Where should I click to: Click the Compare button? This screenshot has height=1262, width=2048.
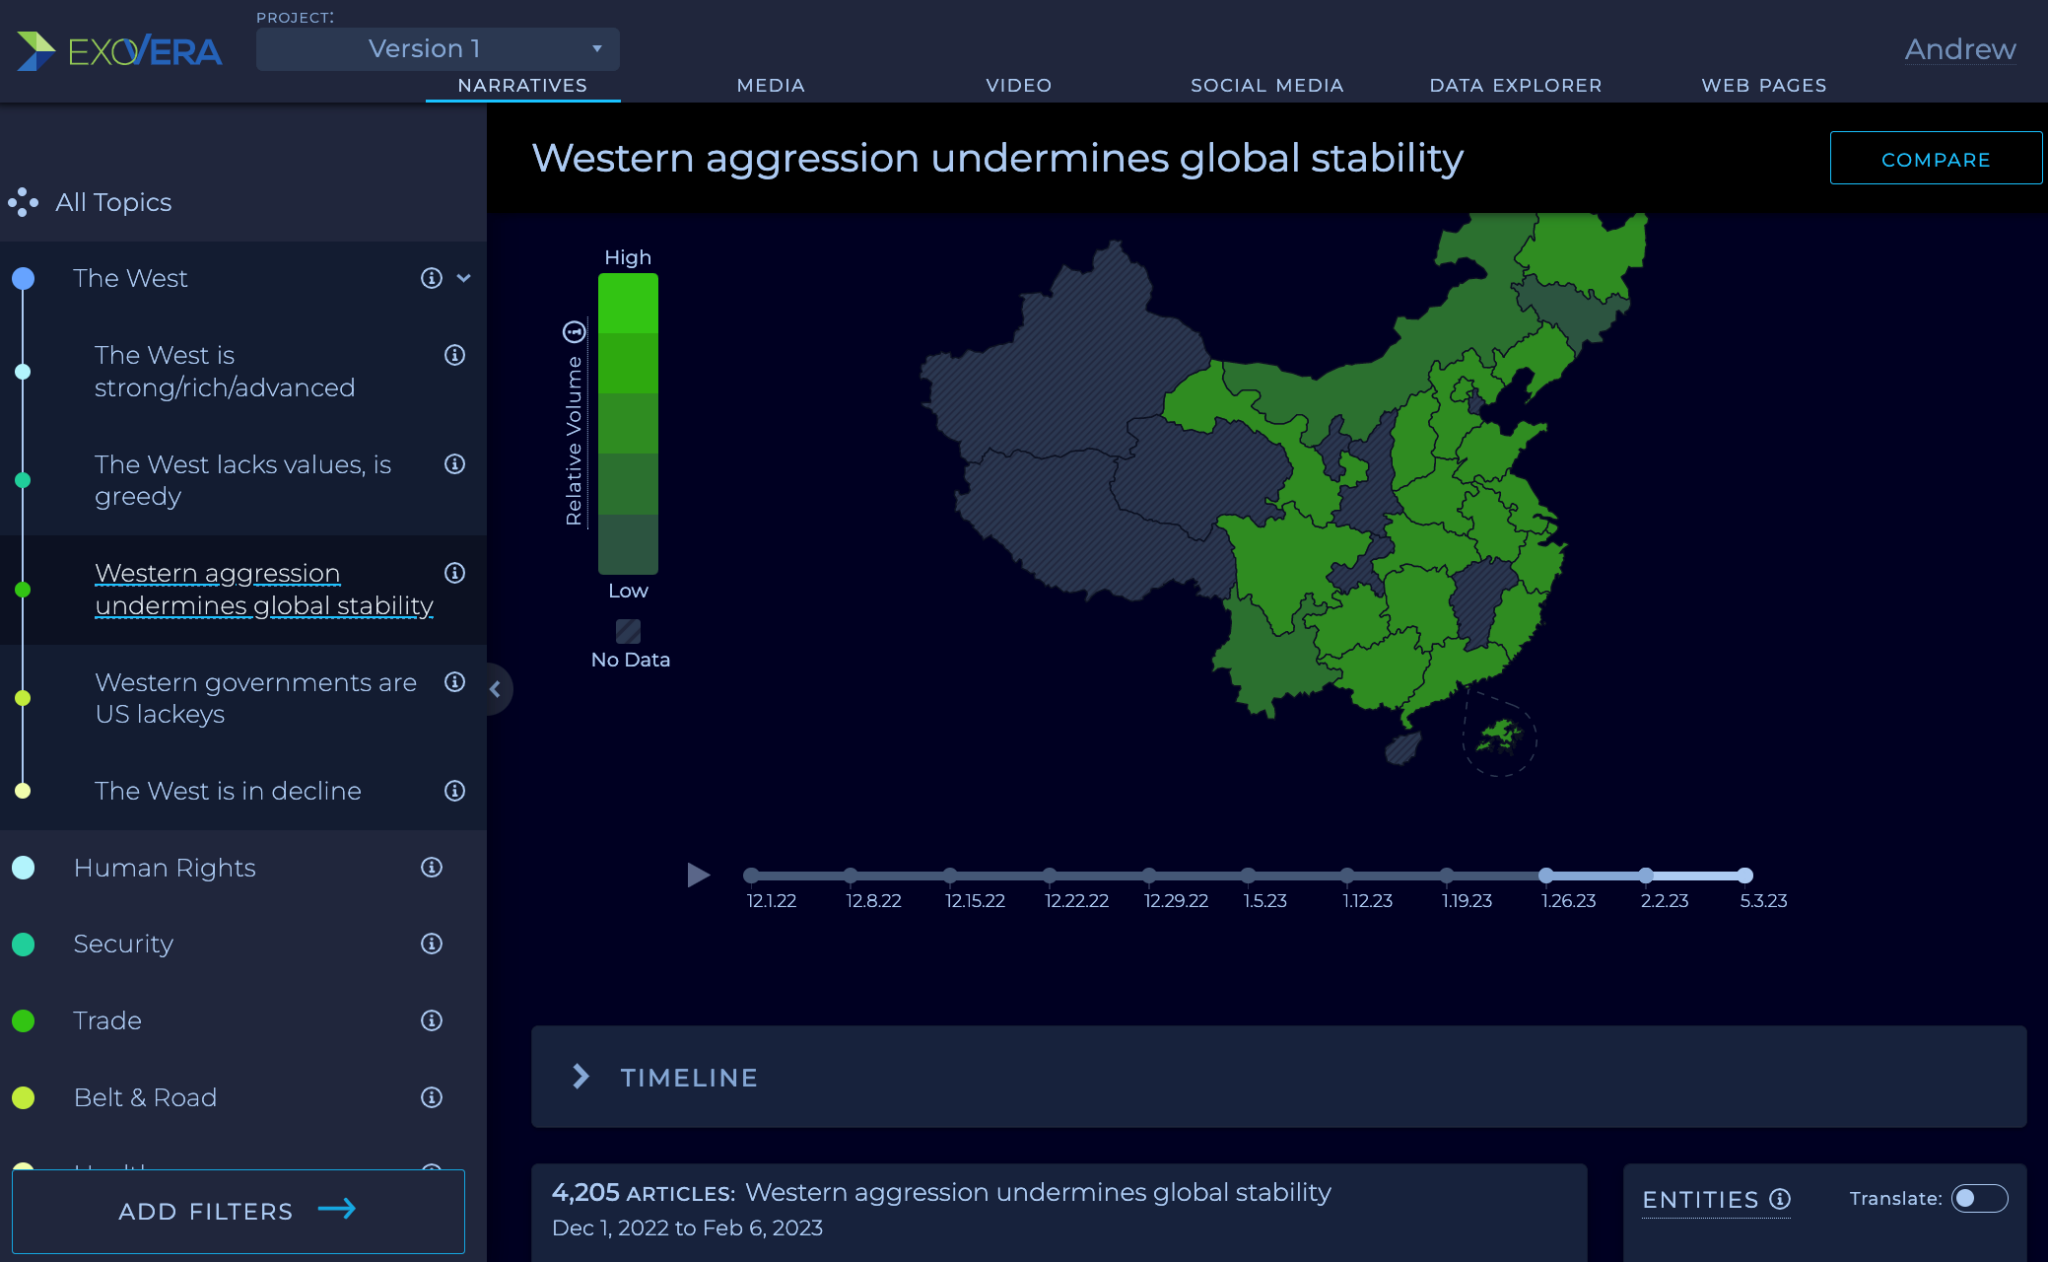tap(1935, 159)
